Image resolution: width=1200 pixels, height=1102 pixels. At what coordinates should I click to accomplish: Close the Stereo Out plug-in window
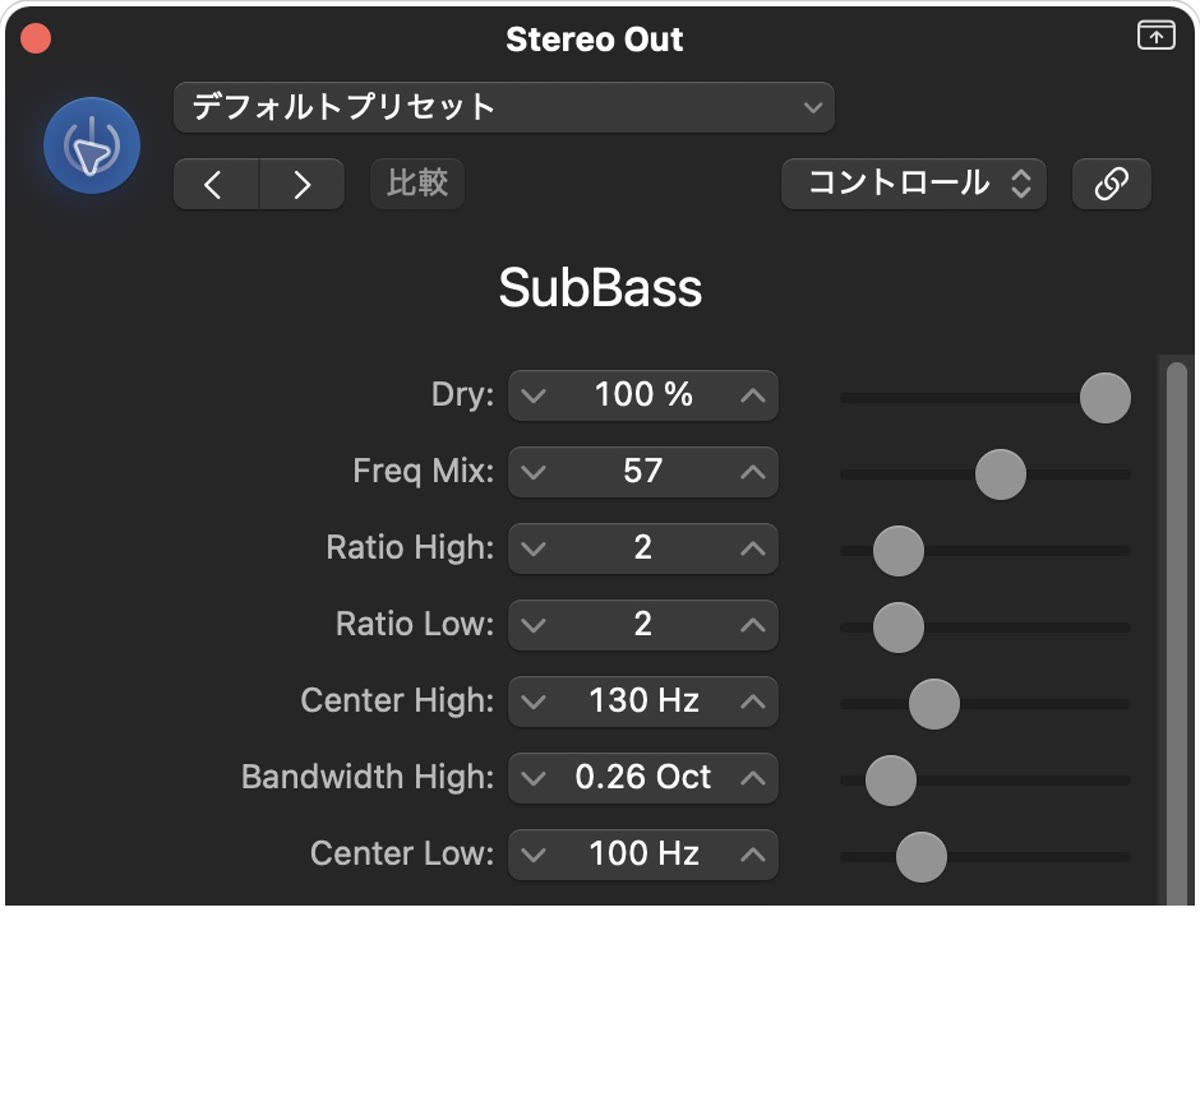[x=36, y=39]
